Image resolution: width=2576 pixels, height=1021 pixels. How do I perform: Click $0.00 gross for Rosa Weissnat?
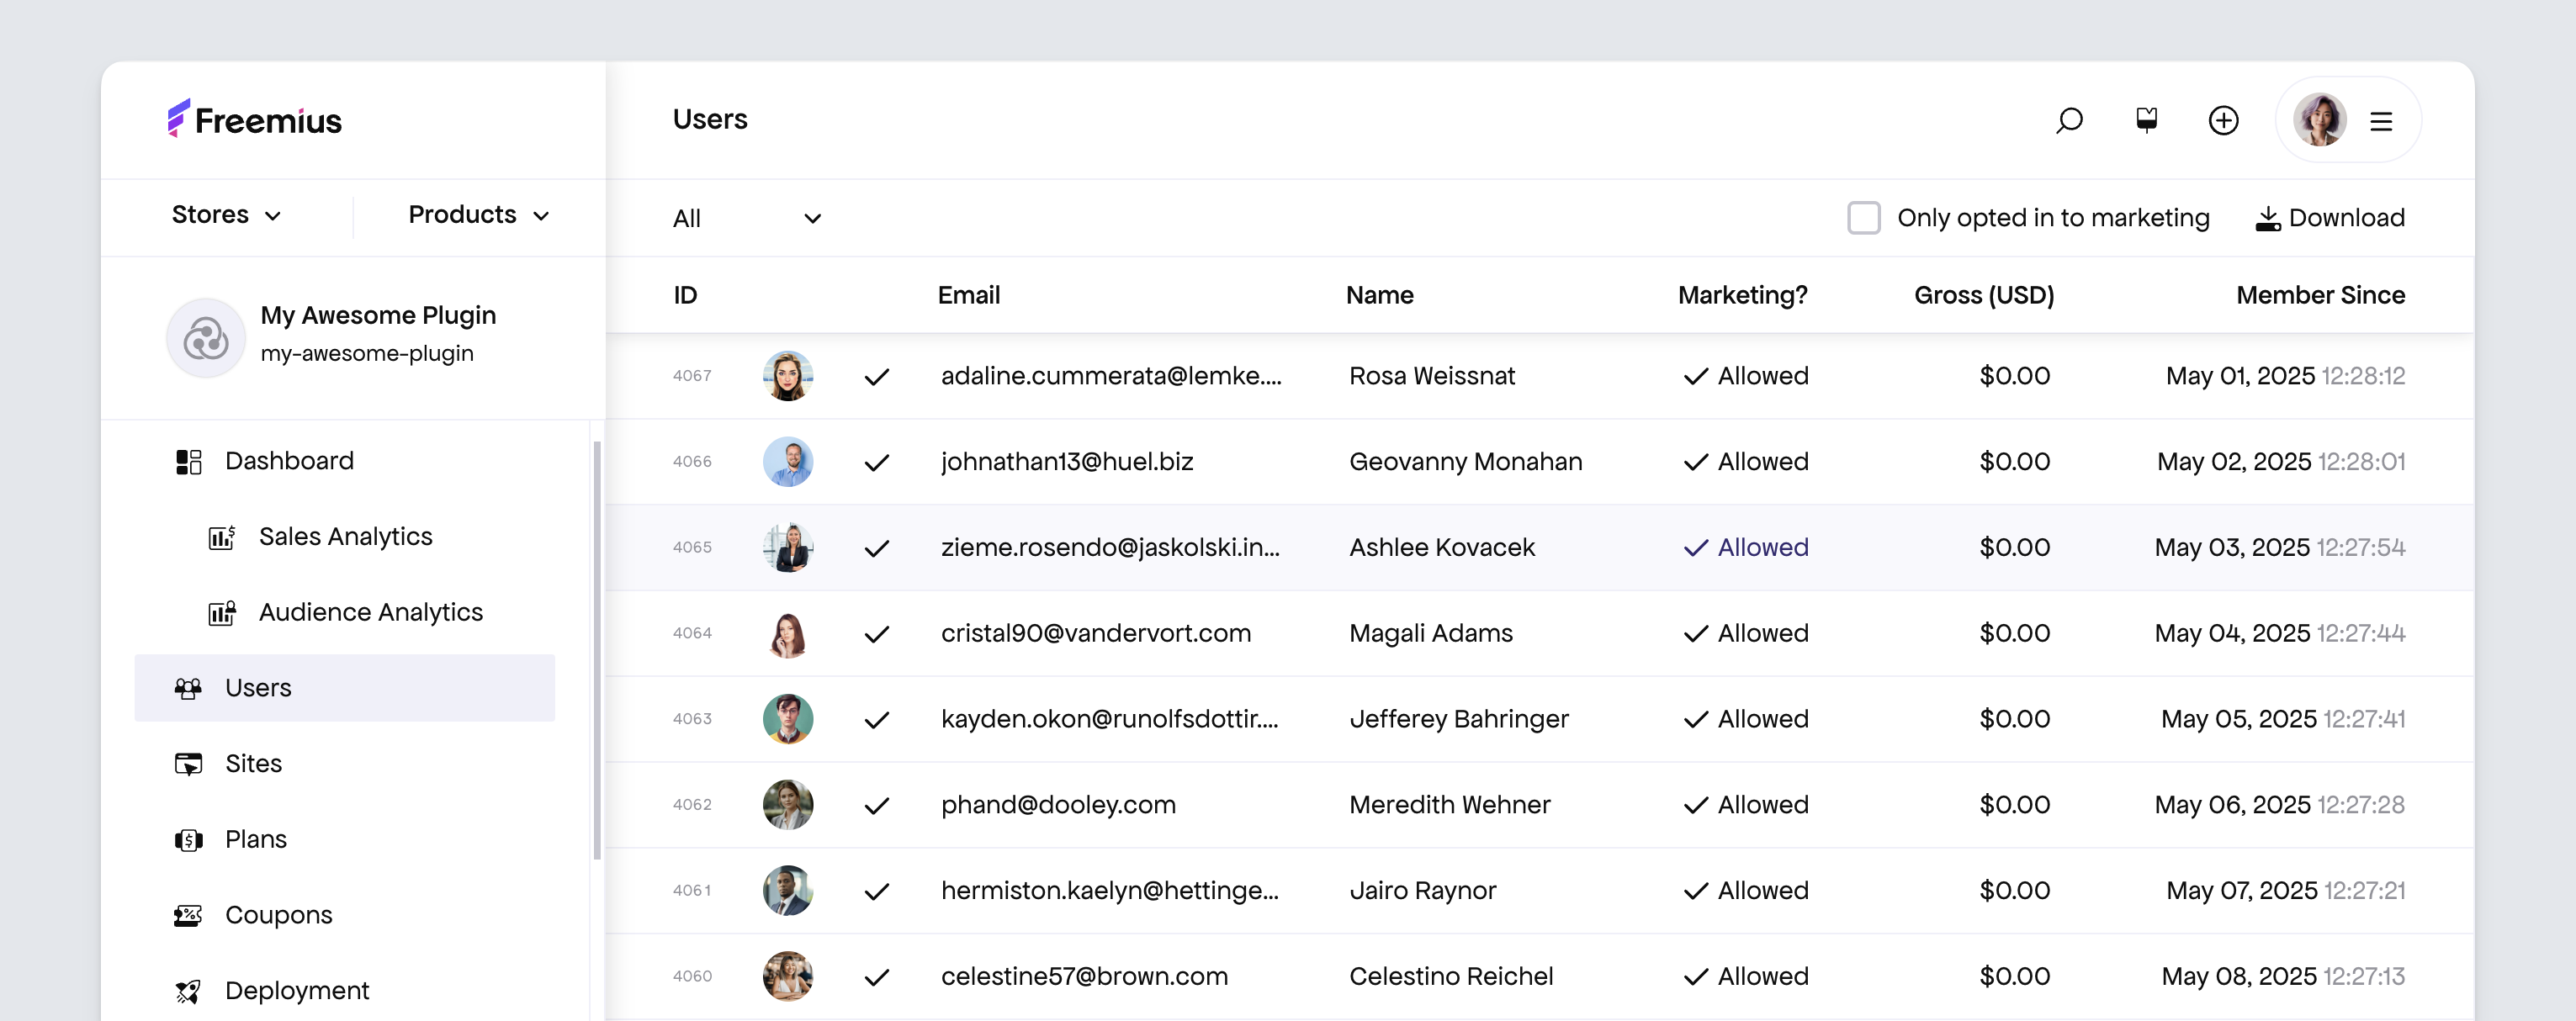2014,377
